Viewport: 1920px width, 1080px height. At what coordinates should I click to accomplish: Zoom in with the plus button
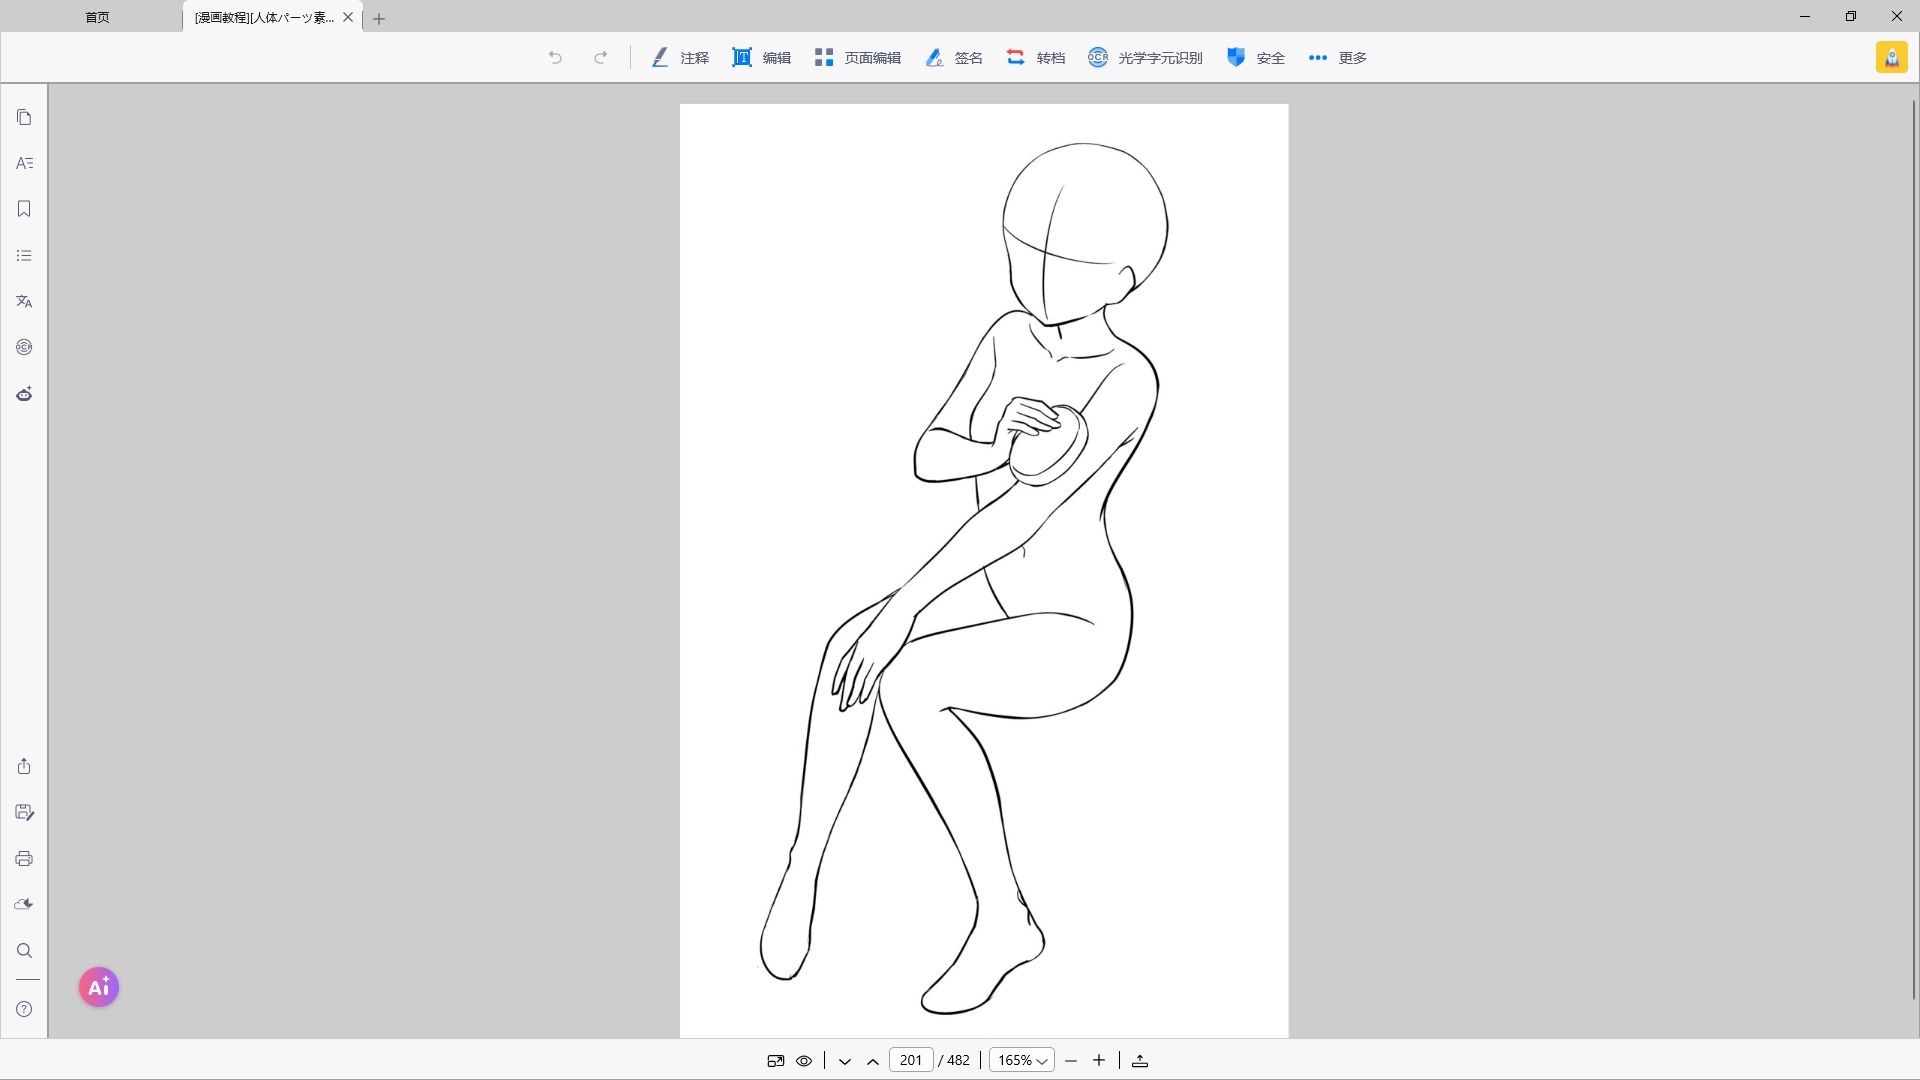click(x=1099, y=1061)
